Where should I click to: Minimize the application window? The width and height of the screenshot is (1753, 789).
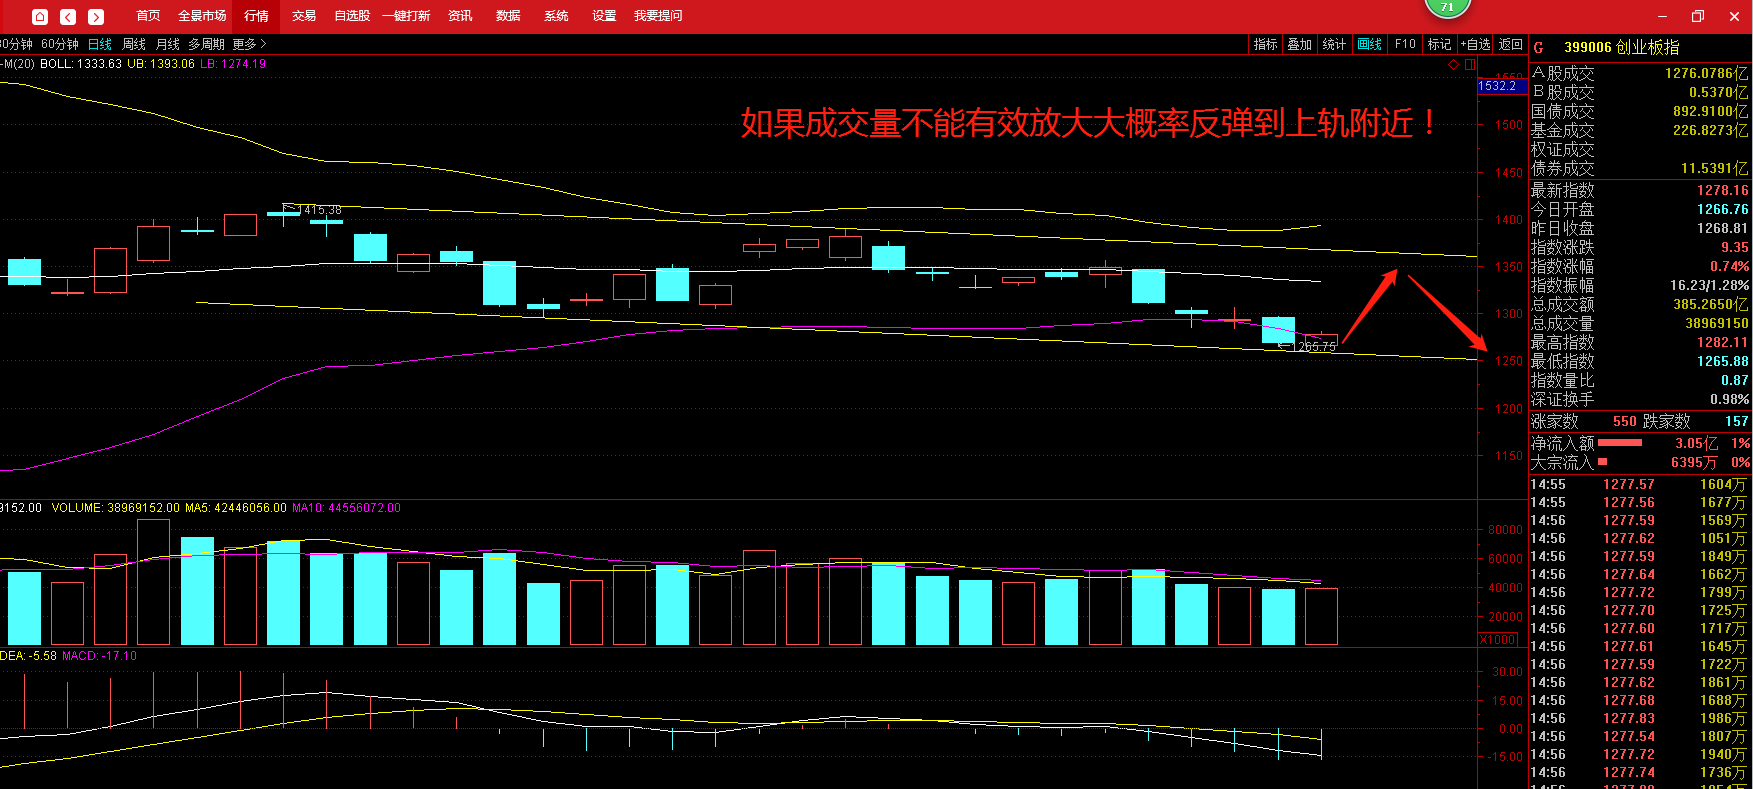pyautogui.click(x=1662, y=16)
